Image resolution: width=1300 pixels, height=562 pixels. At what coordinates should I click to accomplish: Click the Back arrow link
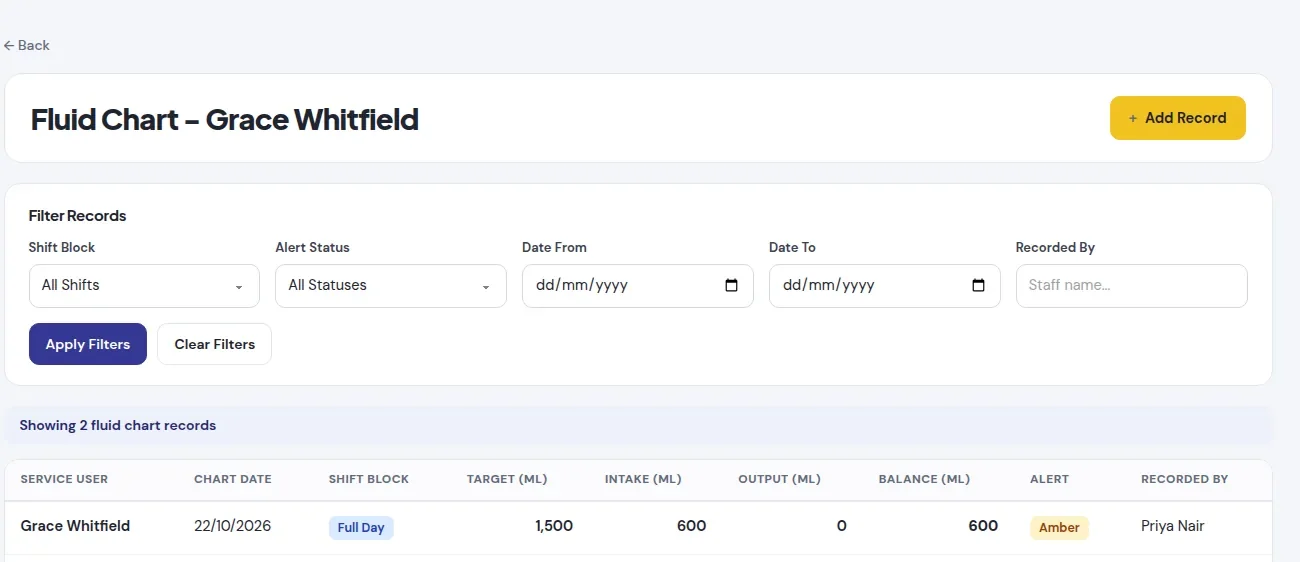tap(26, 45)
